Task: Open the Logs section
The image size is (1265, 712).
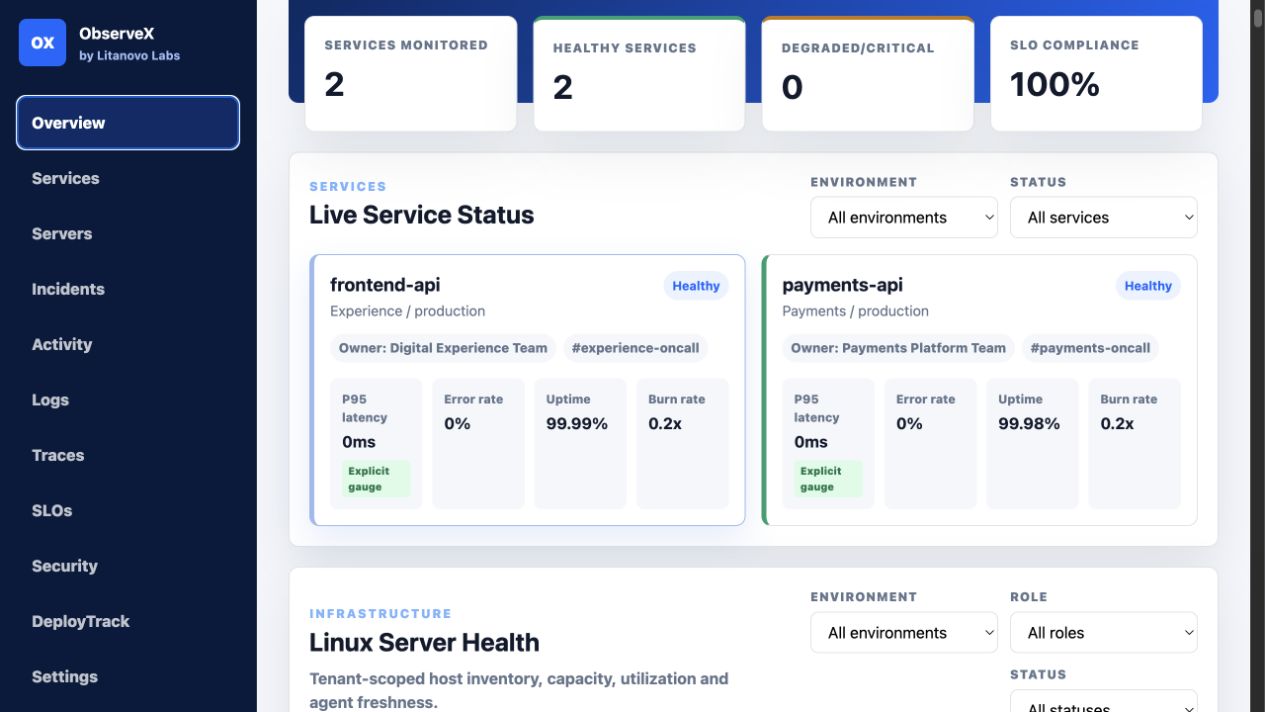Action: point(128,400)
